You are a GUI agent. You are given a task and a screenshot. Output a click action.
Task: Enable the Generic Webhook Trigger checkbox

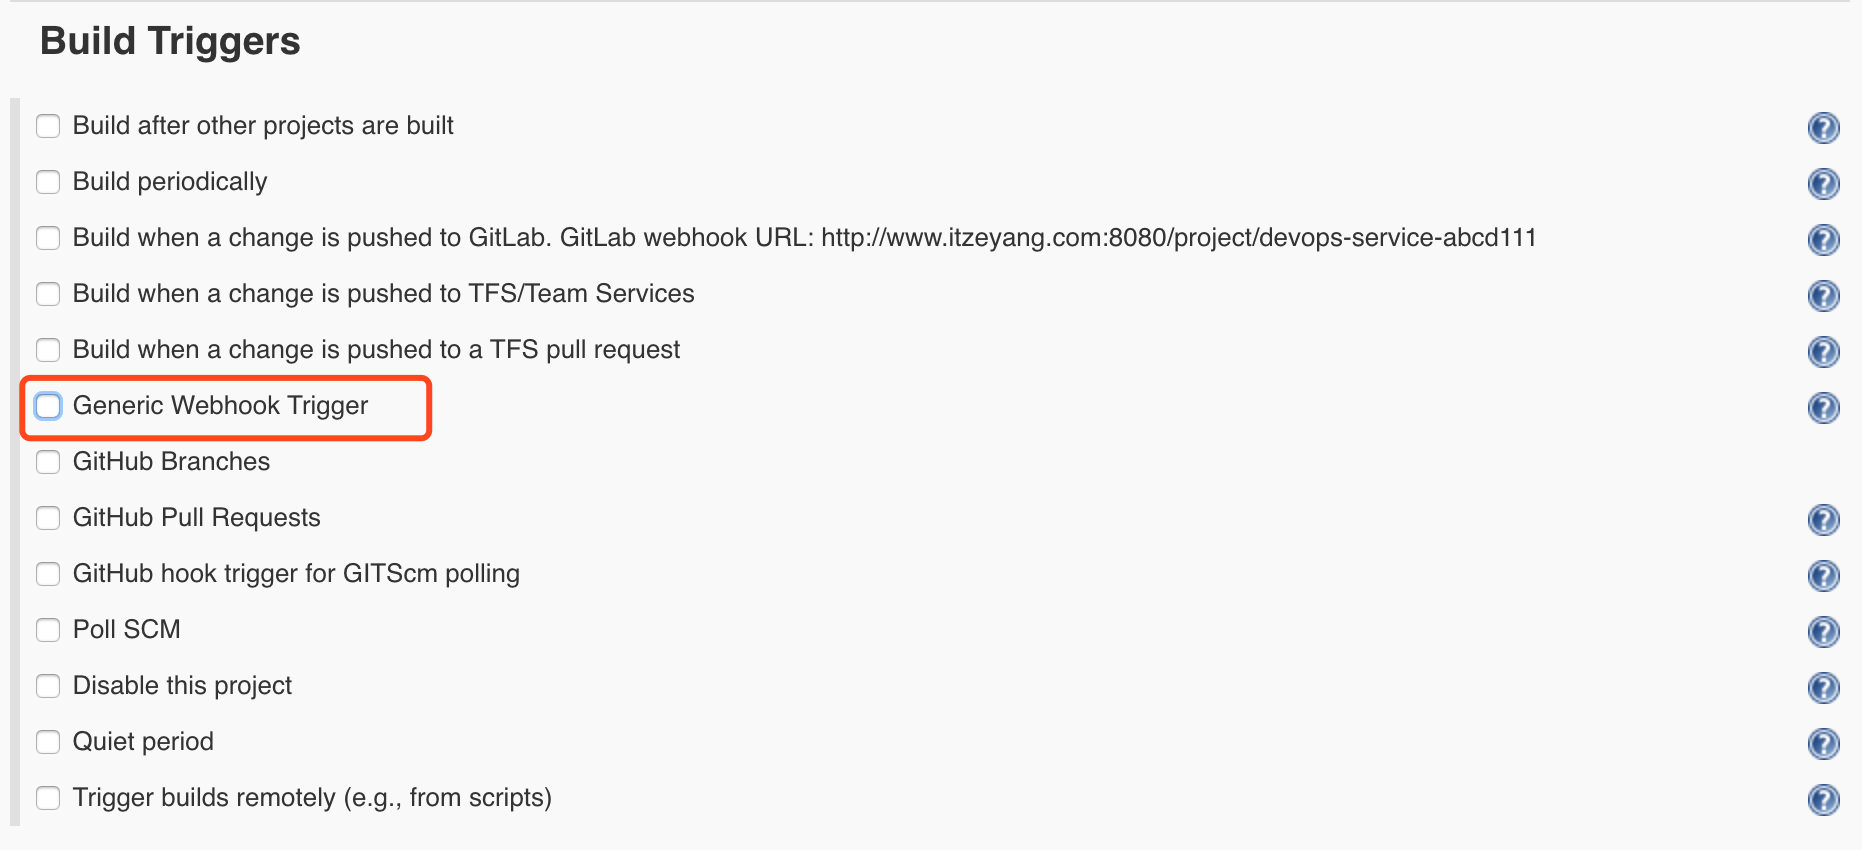tap(48, 406)
